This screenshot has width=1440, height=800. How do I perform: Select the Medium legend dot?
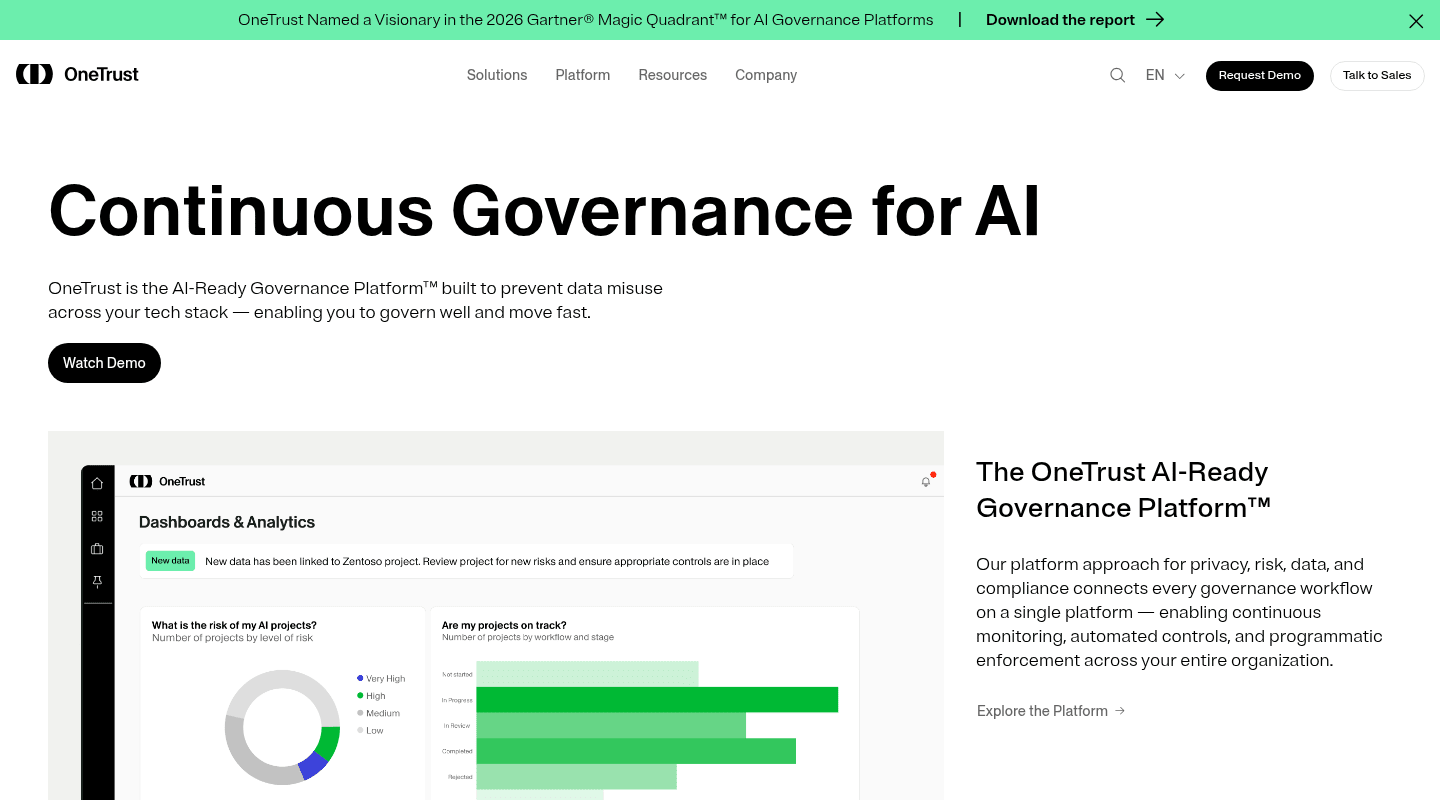[360, 713]
